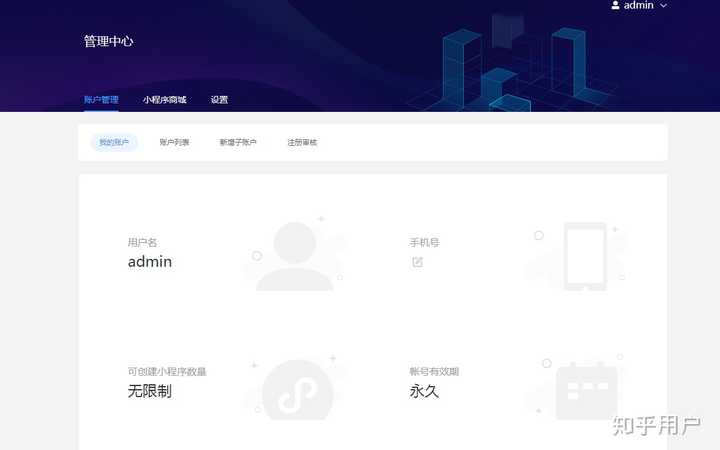Open the 注册审核 sub-tab
The width and height of the screenshot is (720, 450).
point(302,142)
